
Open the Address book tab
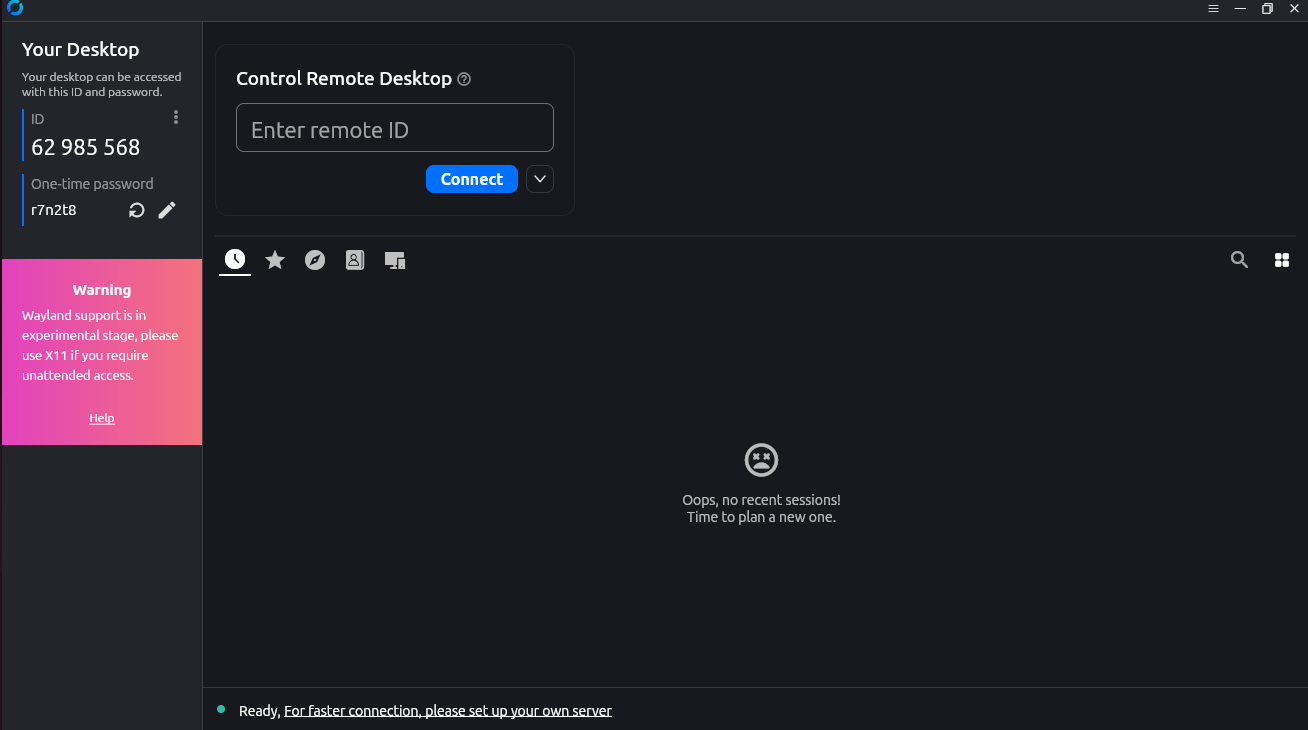coord(355,260)
